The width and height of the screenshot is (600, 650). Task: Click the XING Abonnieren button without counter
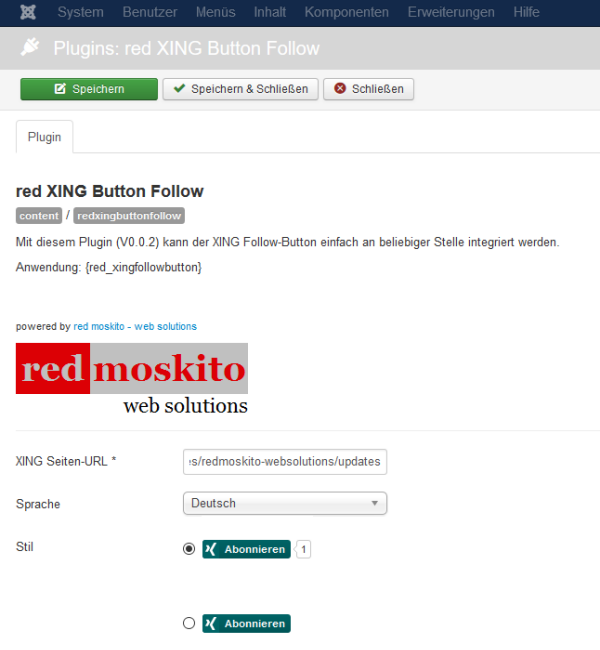click(x=246, y=623)
